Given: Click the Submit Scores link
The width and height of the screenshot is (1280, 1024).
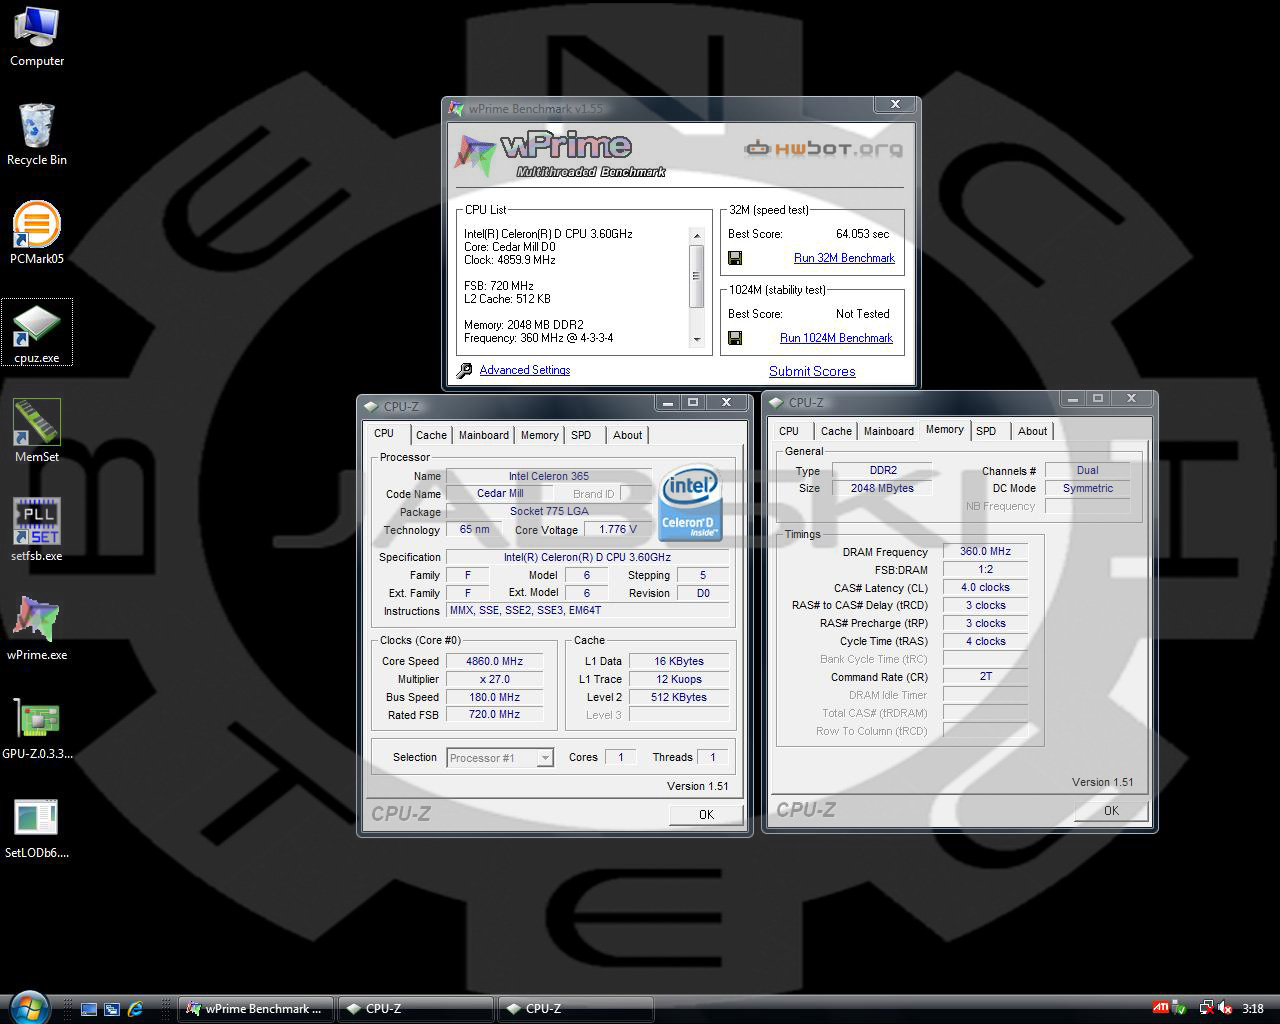Looking at the screenshot, I should 812,371.
